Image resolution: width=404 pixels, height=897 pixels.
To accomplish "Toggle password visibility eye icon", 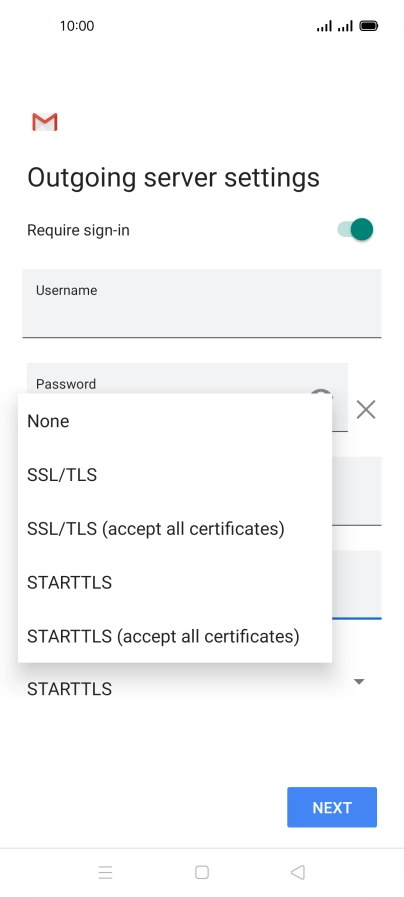I will [321, 392].
